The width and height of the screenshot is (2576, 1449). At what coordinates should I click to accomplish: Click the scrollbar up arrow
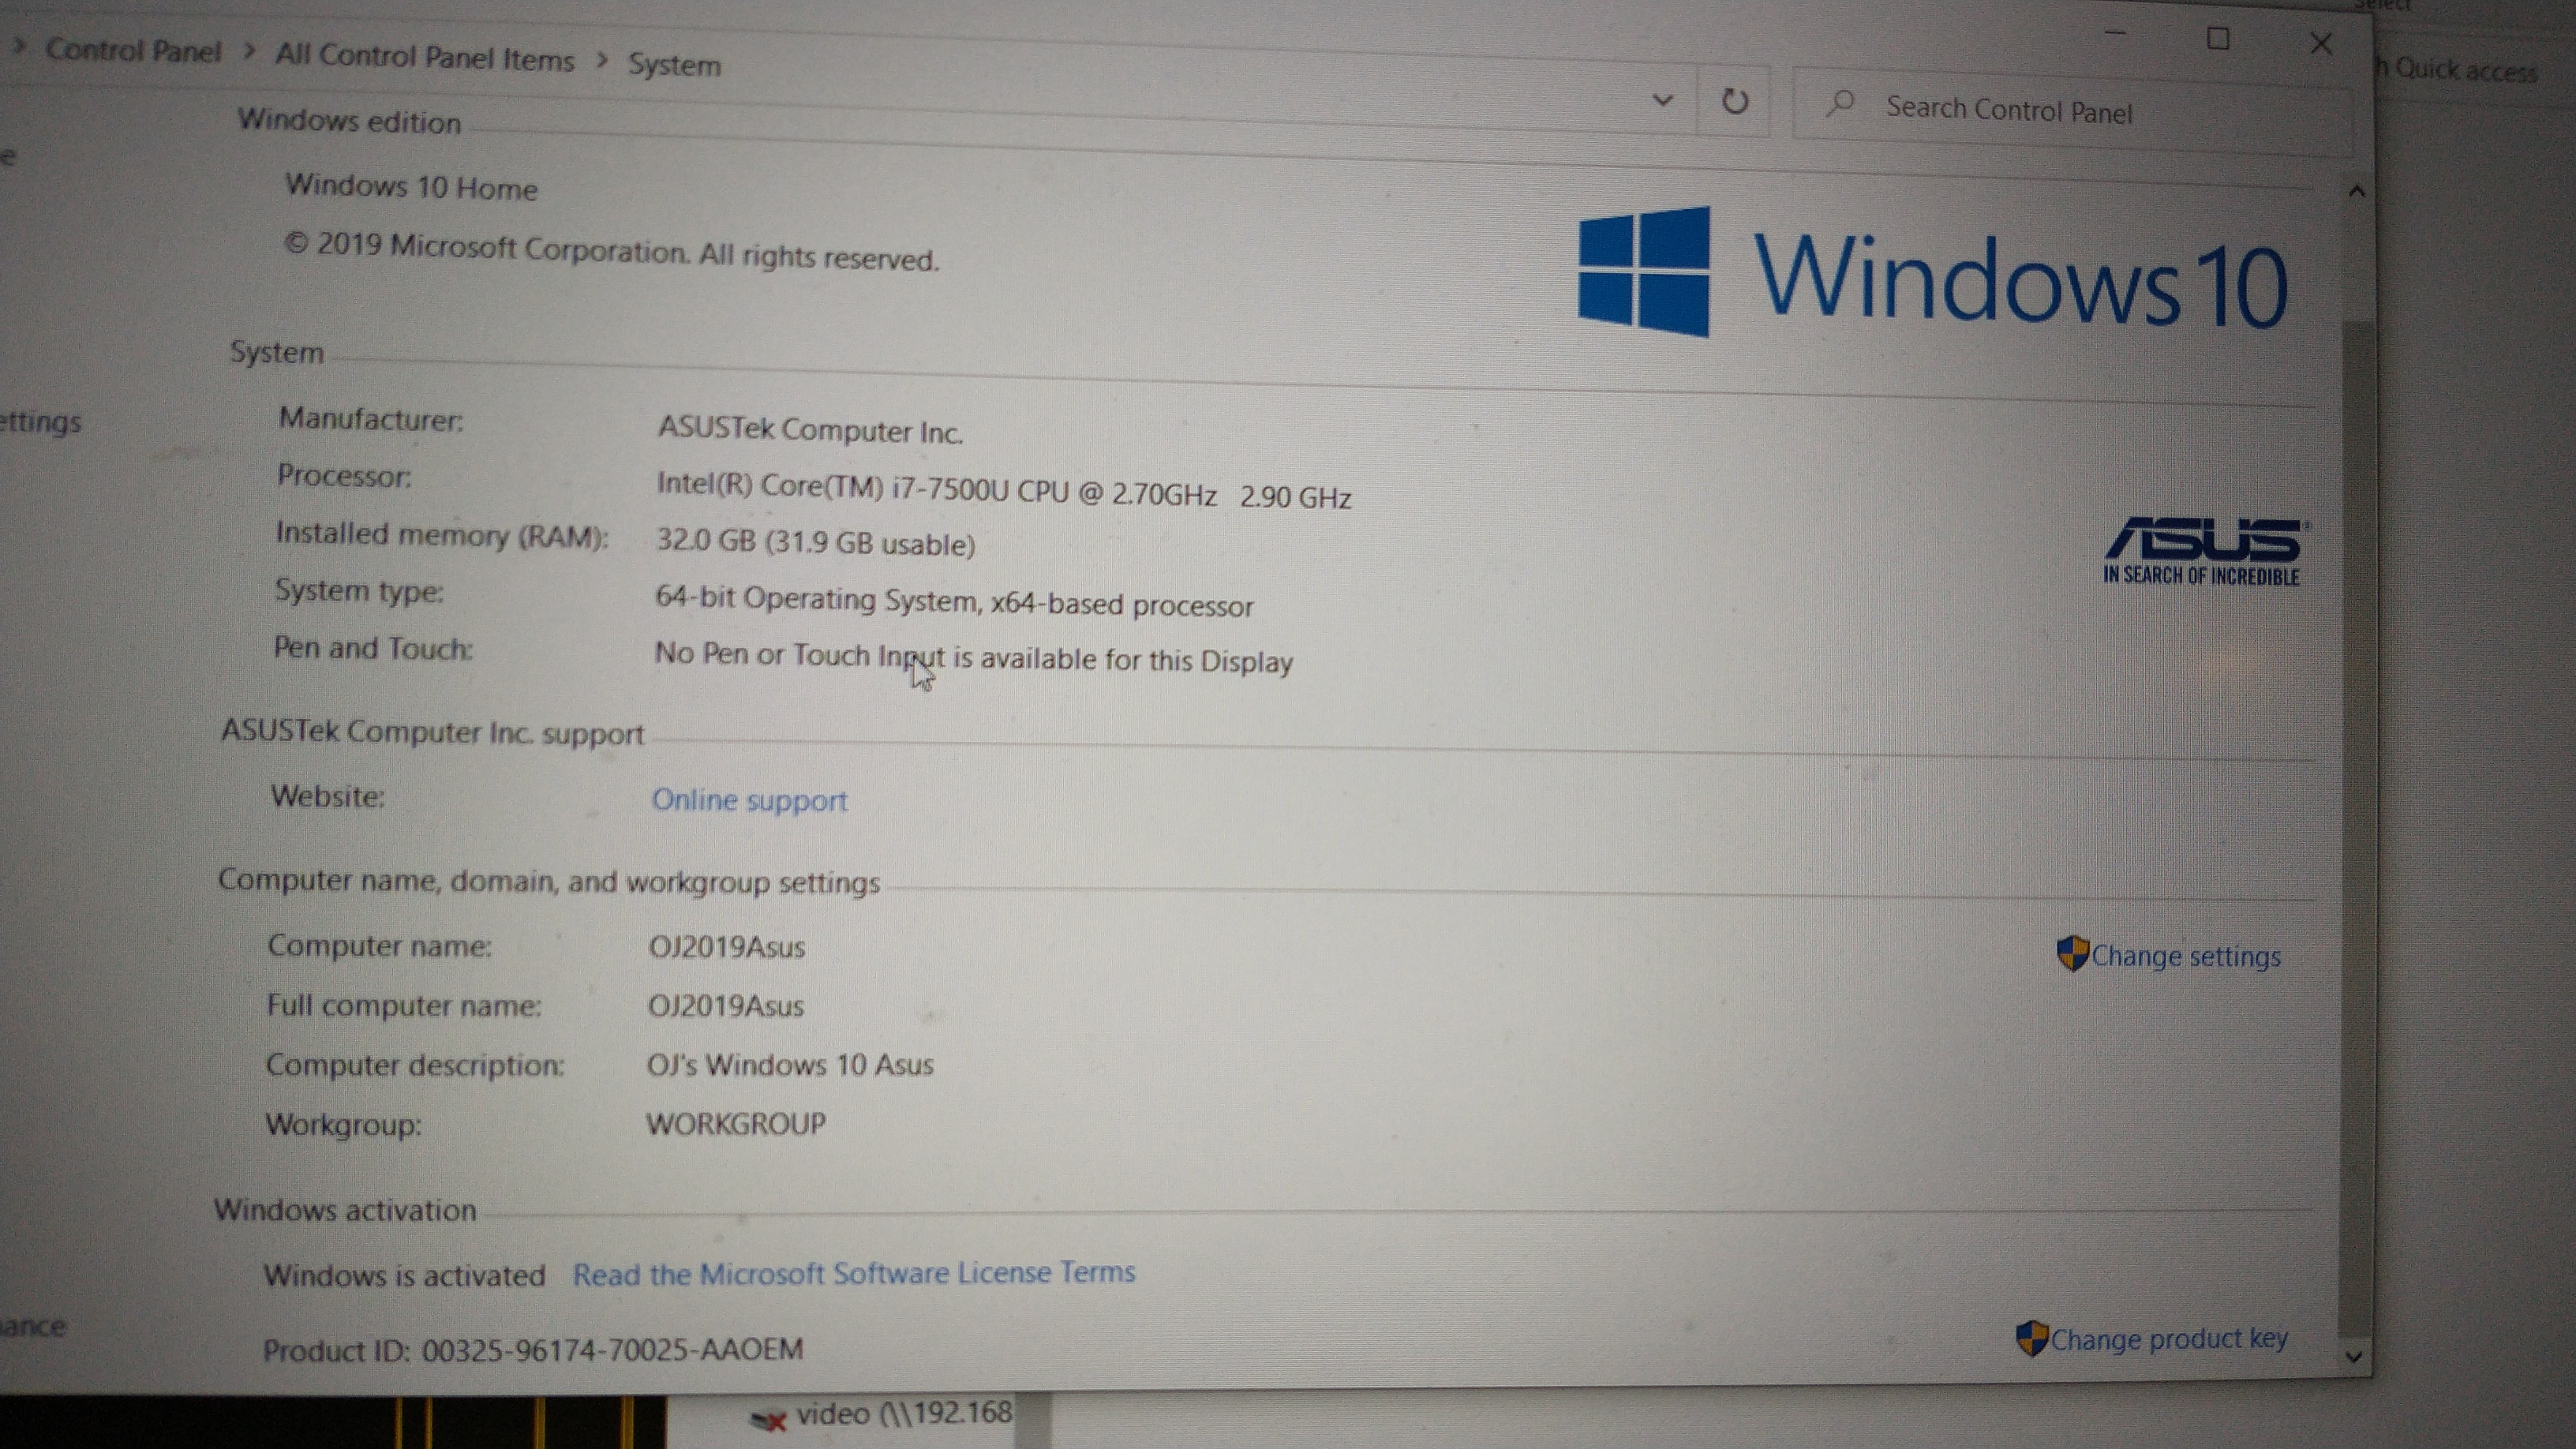(2357, 191)
